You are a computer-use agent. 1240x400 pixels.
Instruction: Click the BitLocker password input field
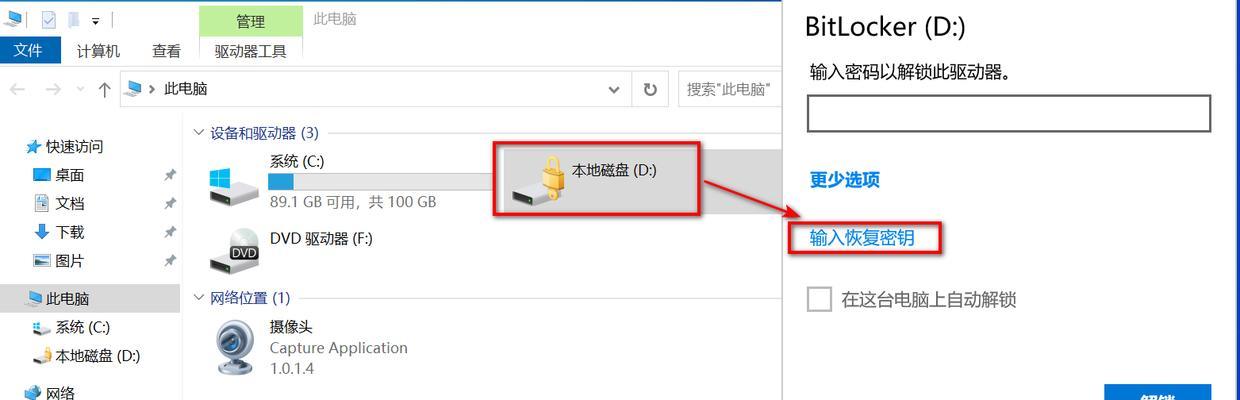click(1009, 114)
